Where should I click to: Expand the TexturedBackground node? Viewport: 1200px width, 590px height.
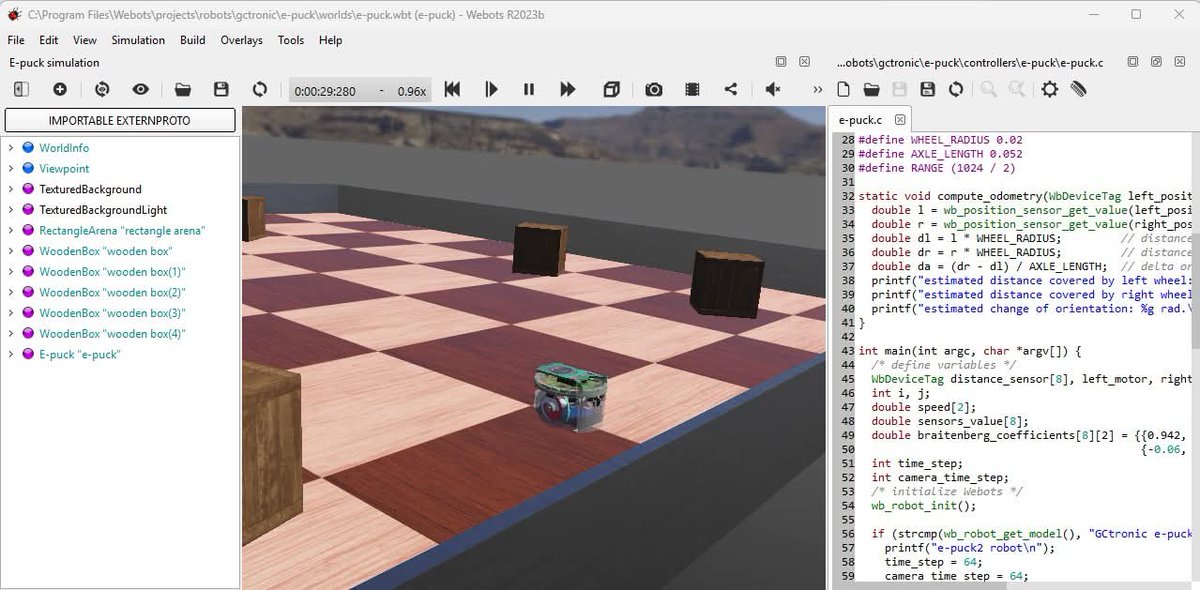(10, 189)
